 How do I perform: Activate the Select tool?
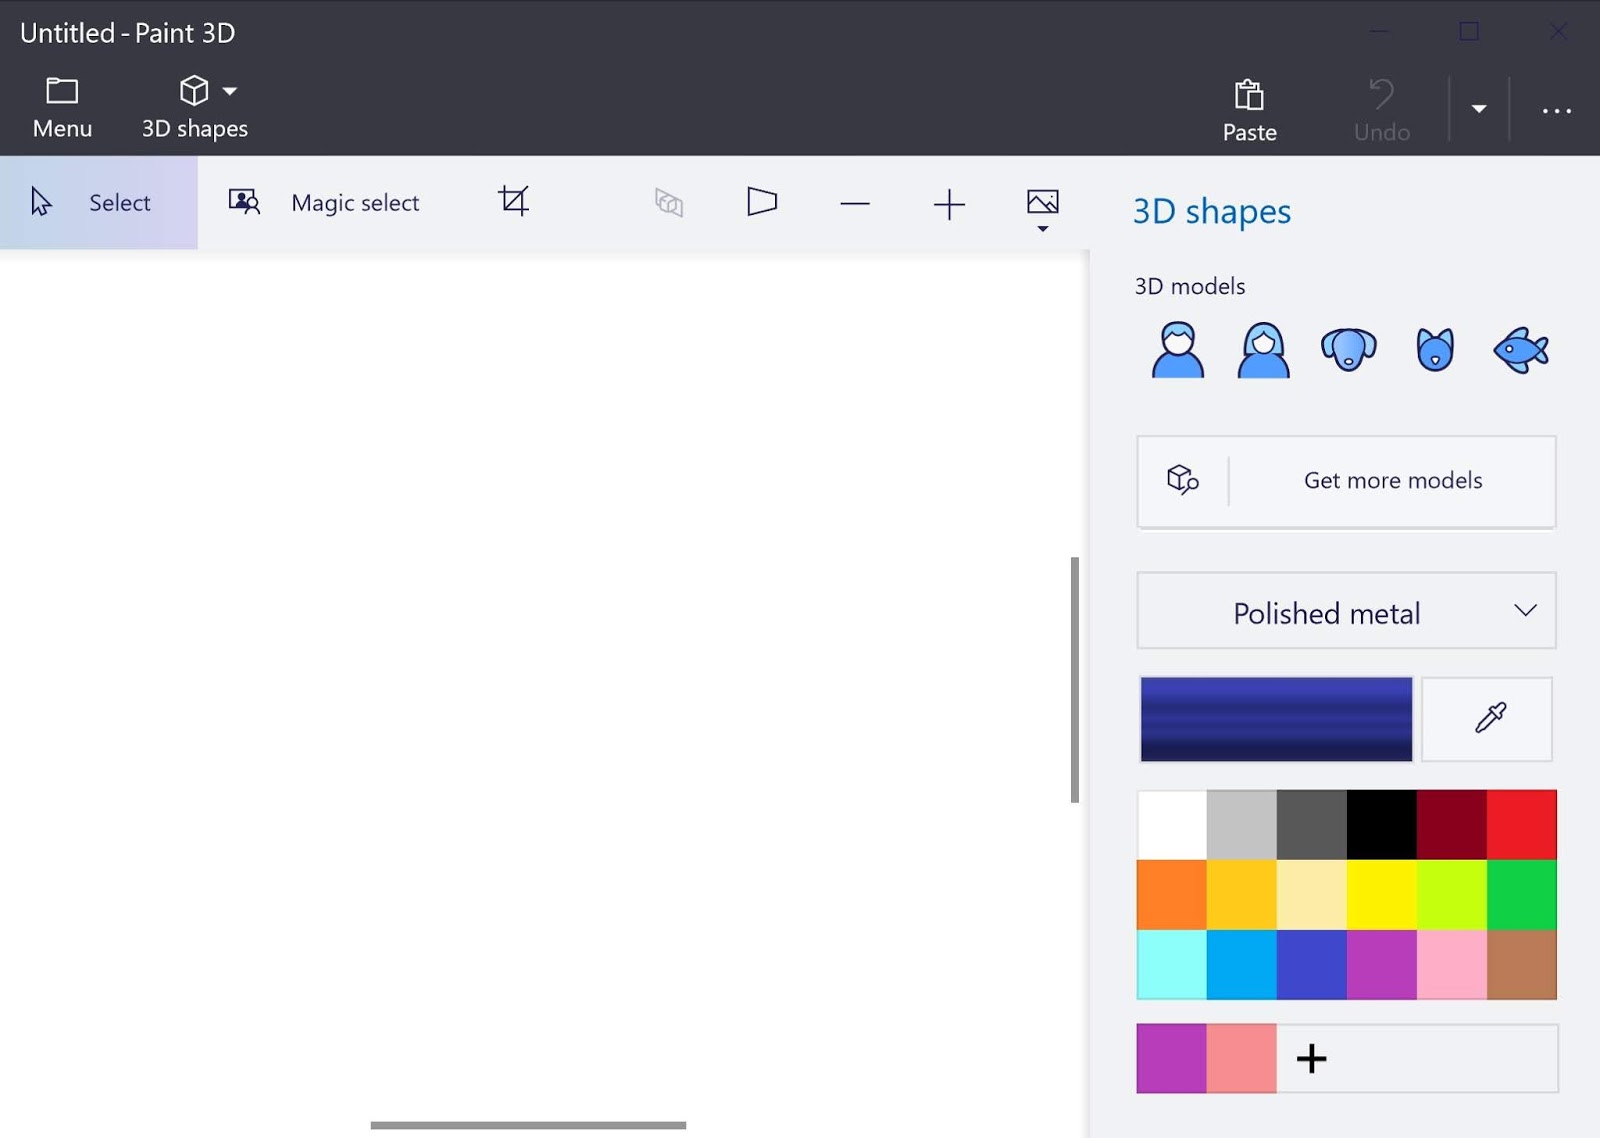[x=99, y=202]
